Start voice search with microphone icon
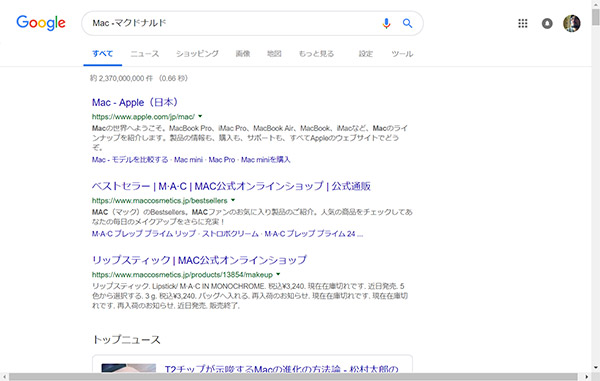600x381 pixels. tap(386, 23)
